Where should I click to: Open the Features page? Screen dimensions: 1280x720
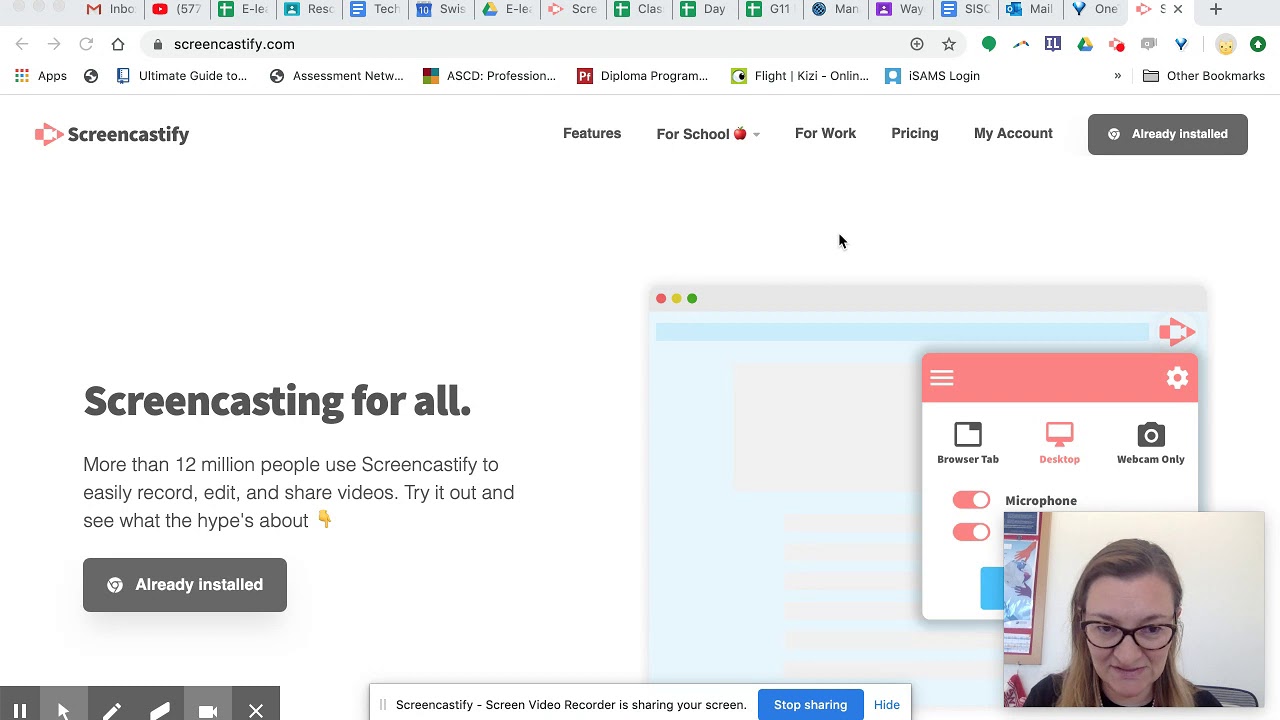(x=592, y=133)
